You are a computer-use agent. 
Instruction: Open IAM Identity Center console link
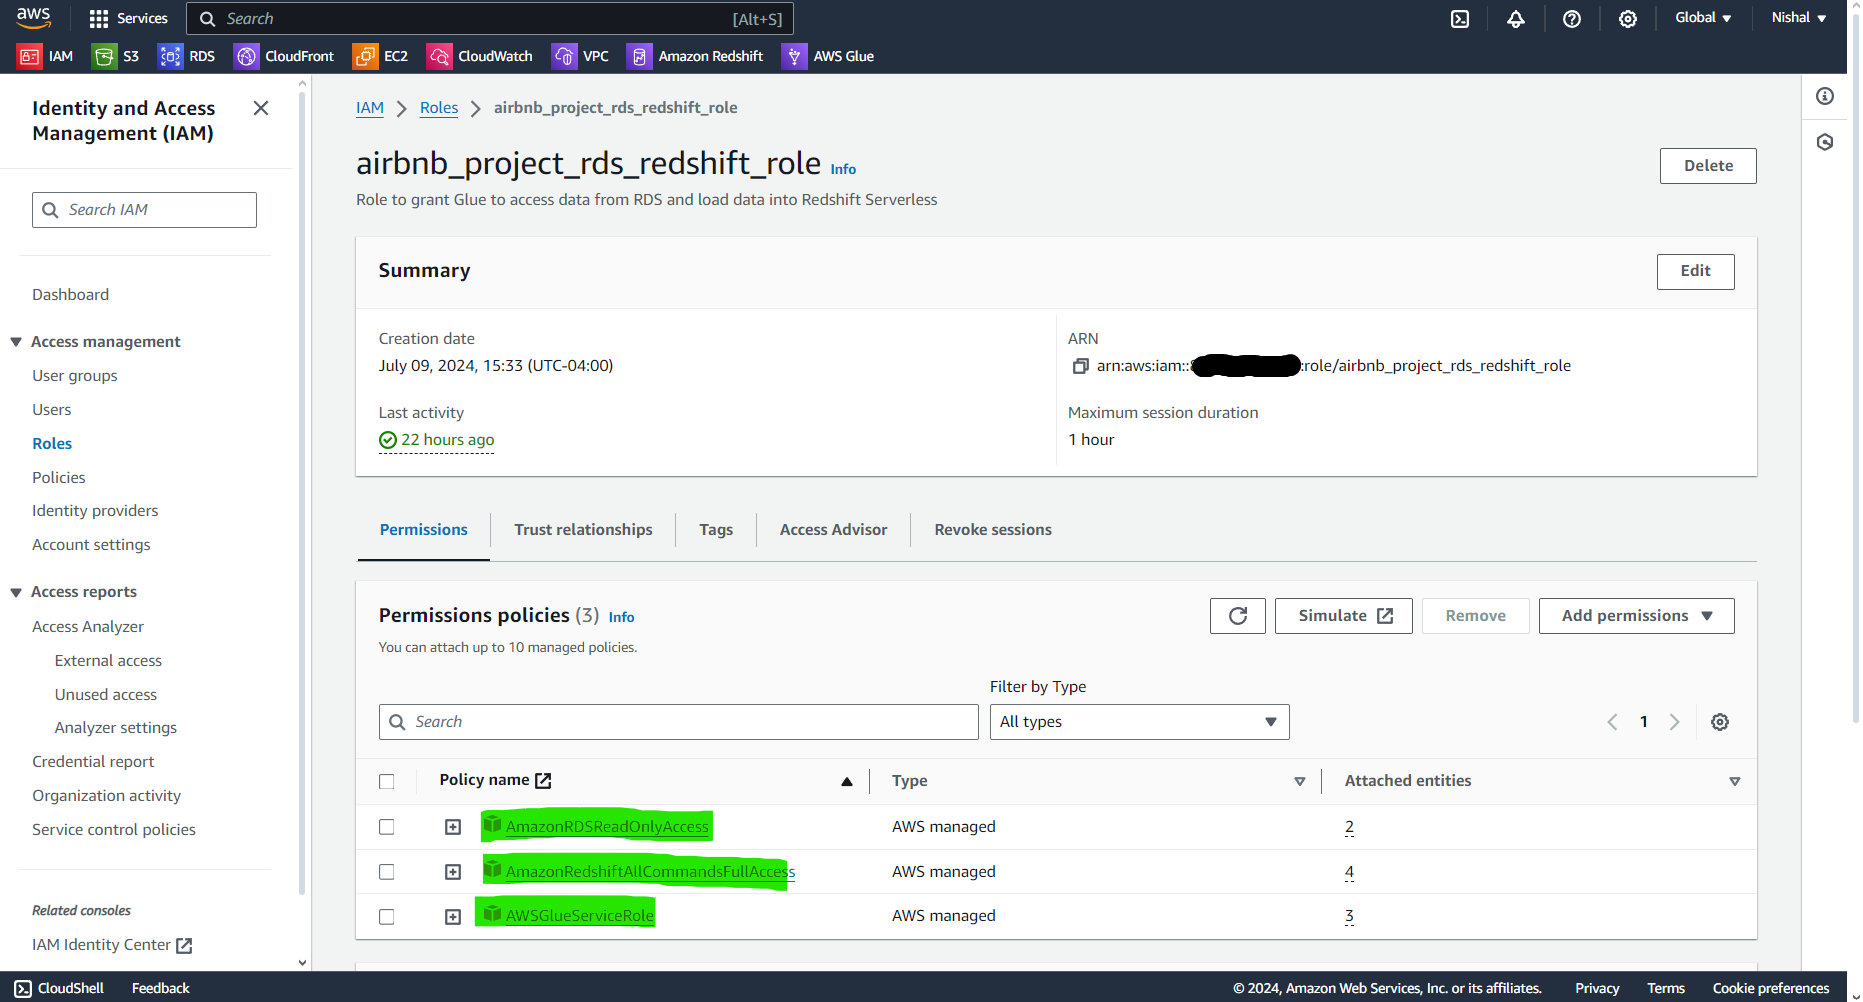[x=112, y=945]
